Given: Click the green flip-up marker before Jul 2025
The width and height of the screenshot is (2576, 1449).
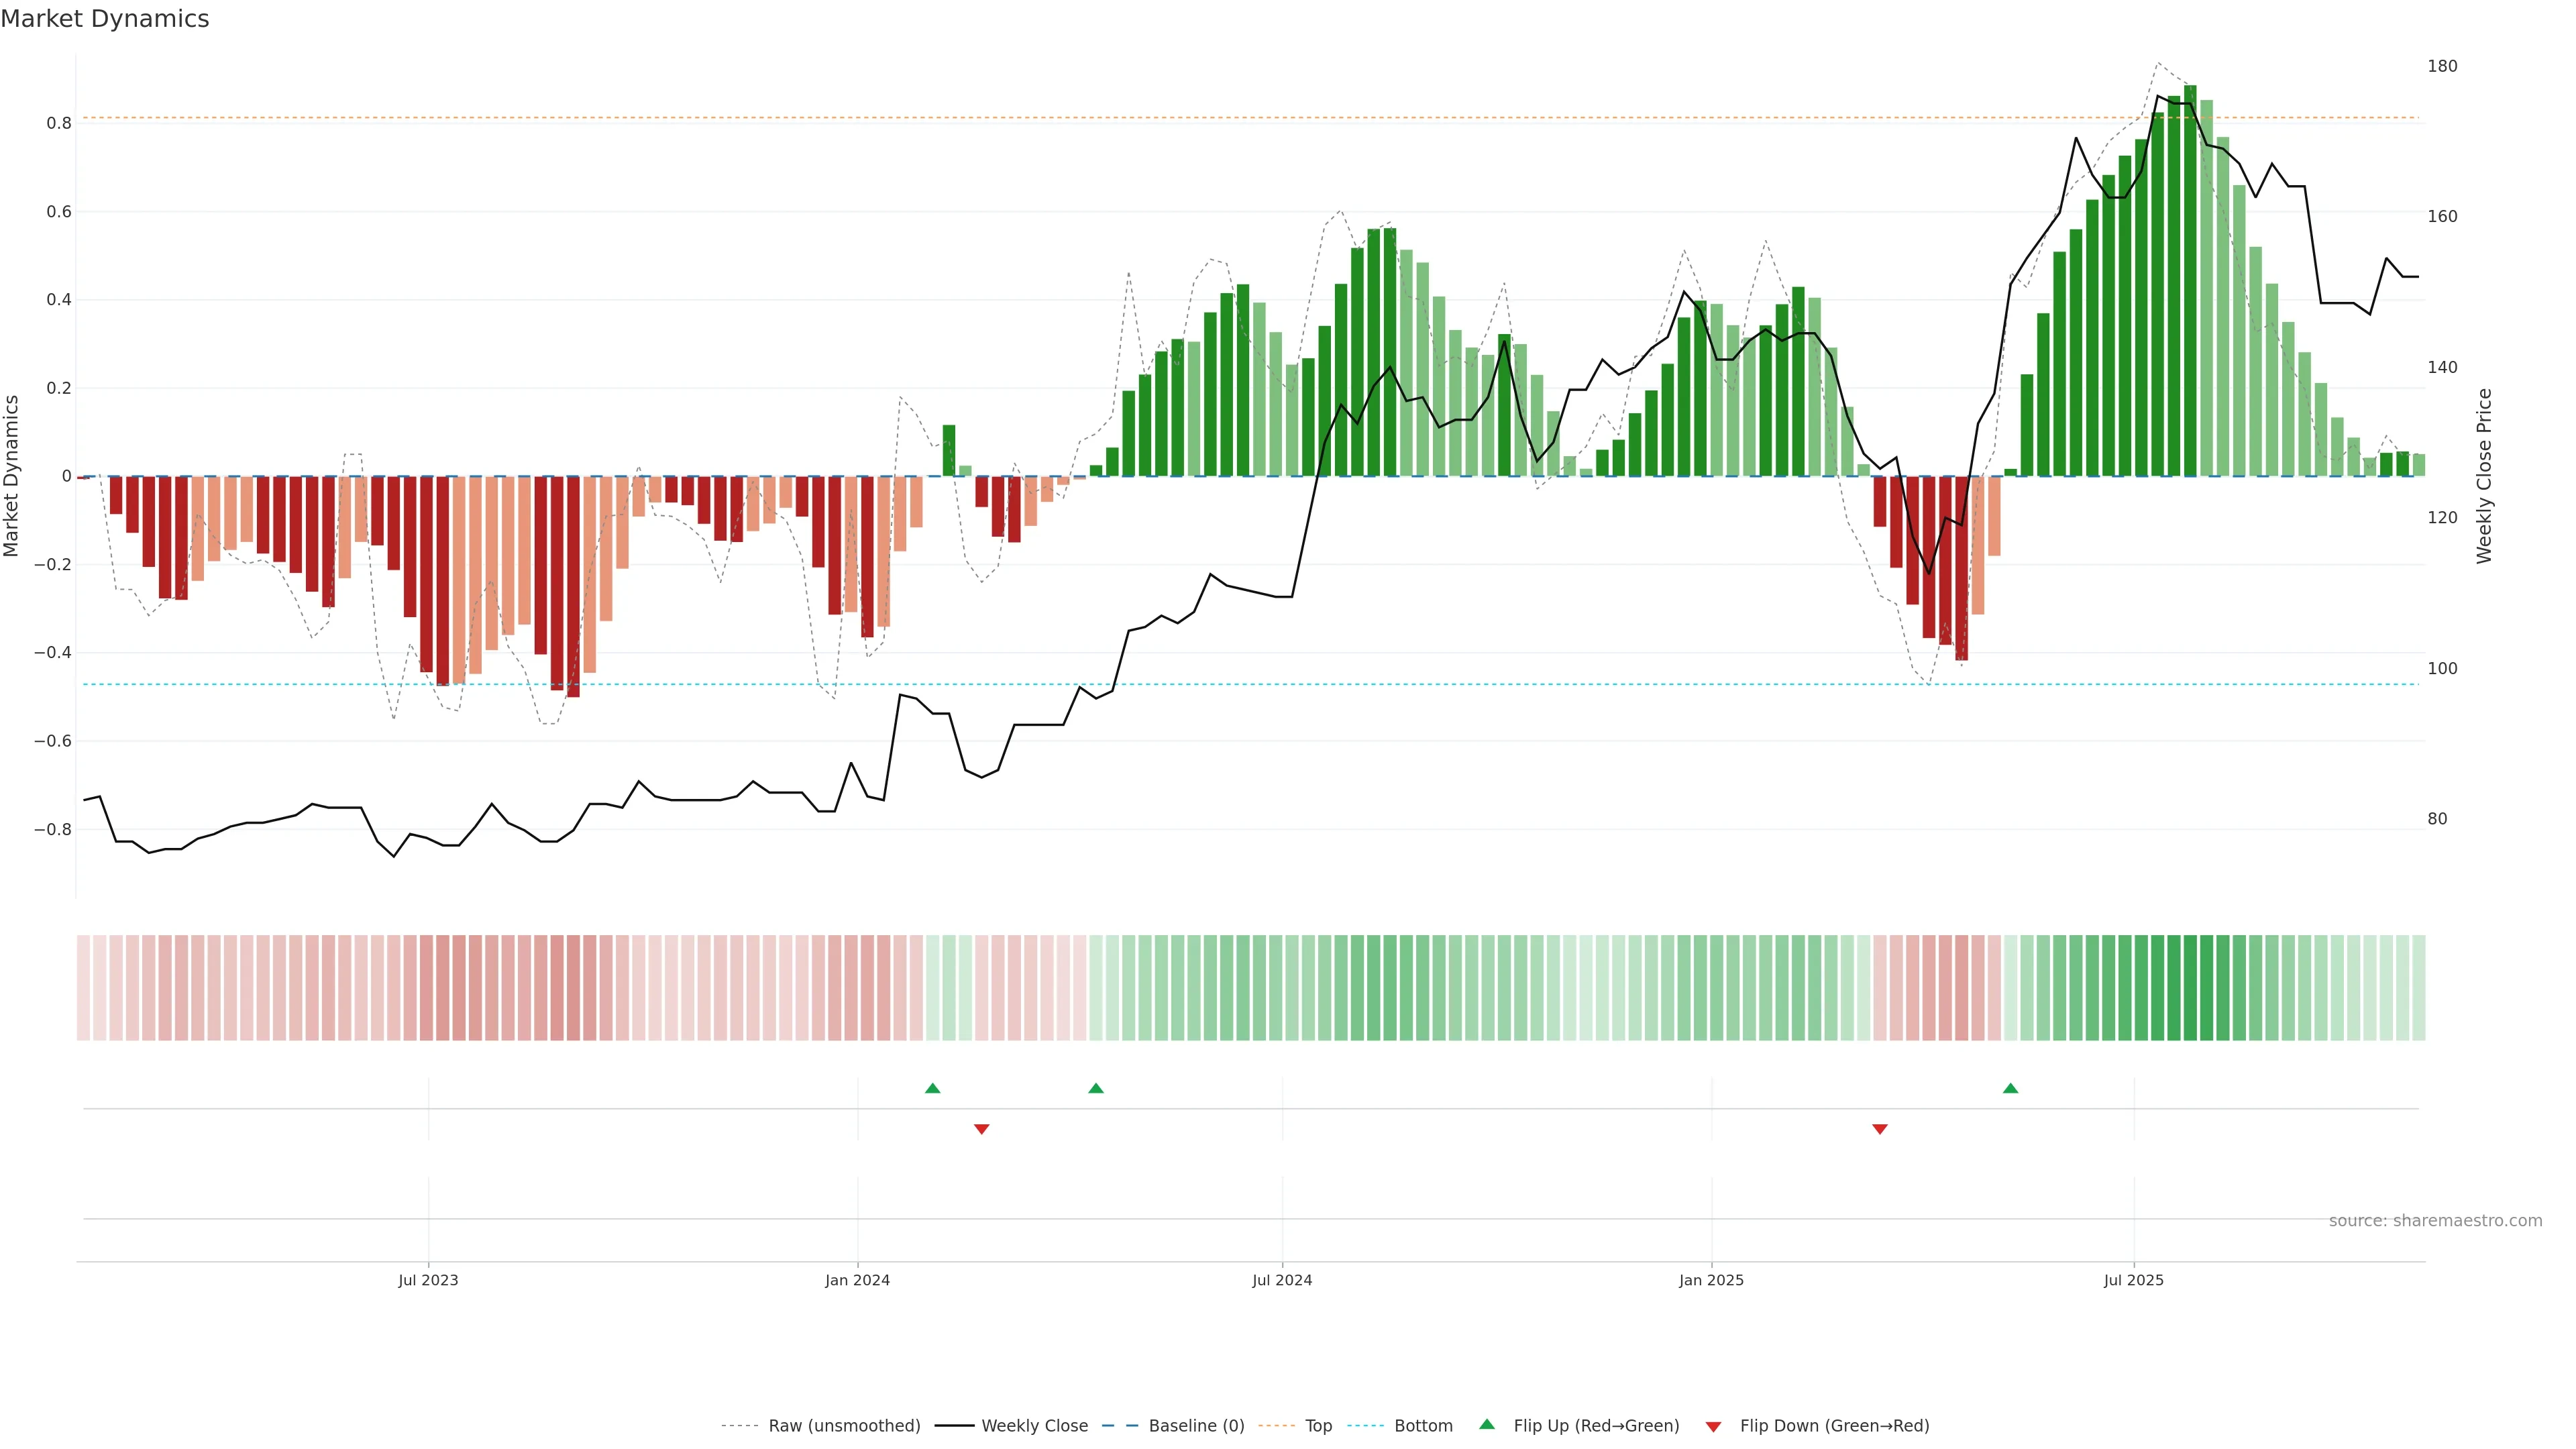Looking at the screenshot, I should click(x=2011, y=1088).
